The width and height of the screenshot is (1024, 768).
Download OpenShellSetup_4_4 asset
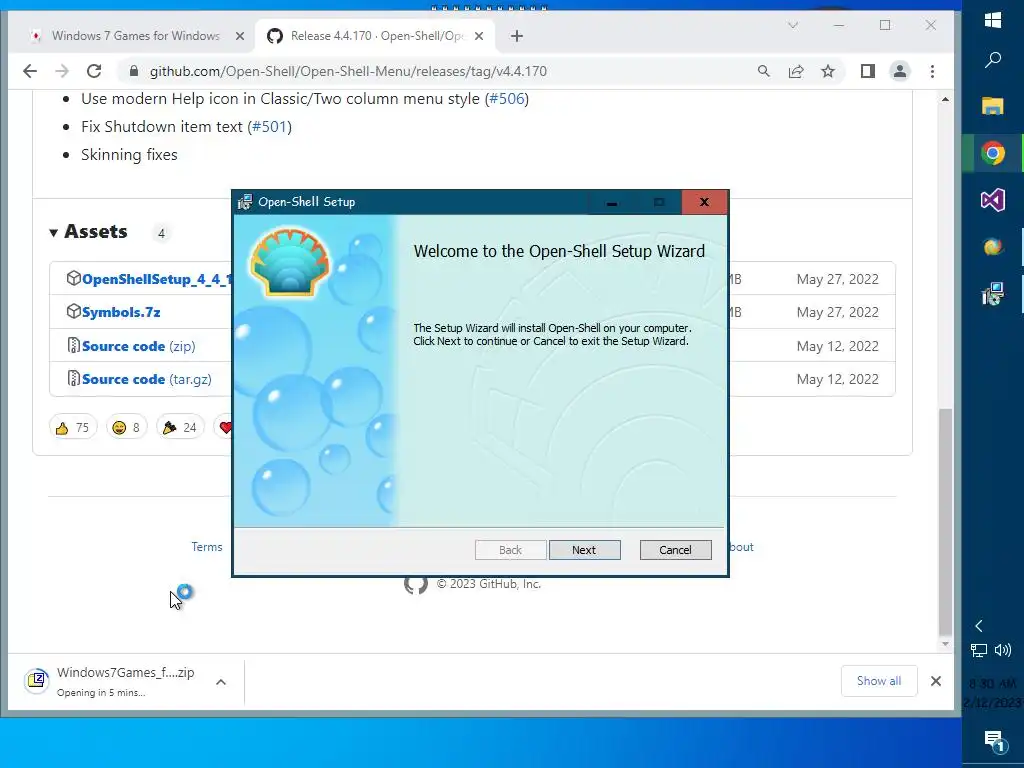(x=157, y=280)
